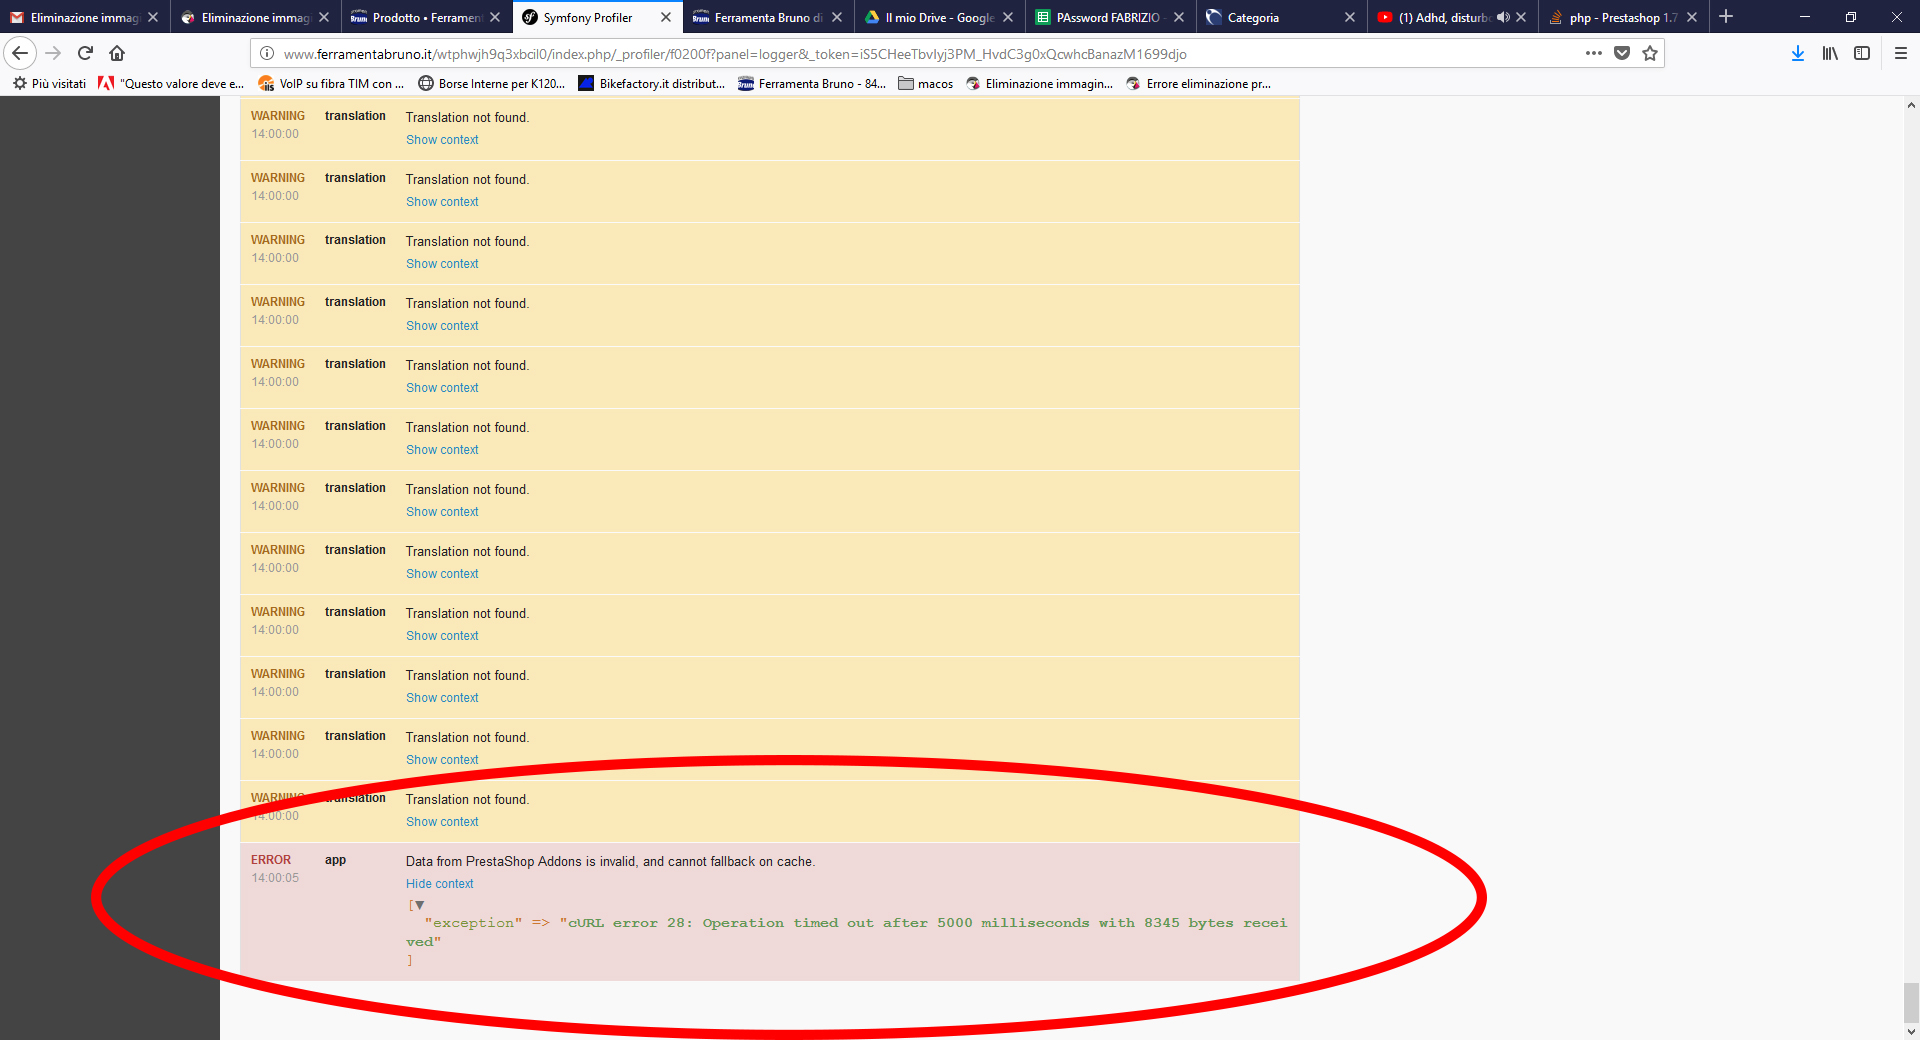Save page to Pocket
Viewport: 1920px width, 1040px height.
[1622, 53]
